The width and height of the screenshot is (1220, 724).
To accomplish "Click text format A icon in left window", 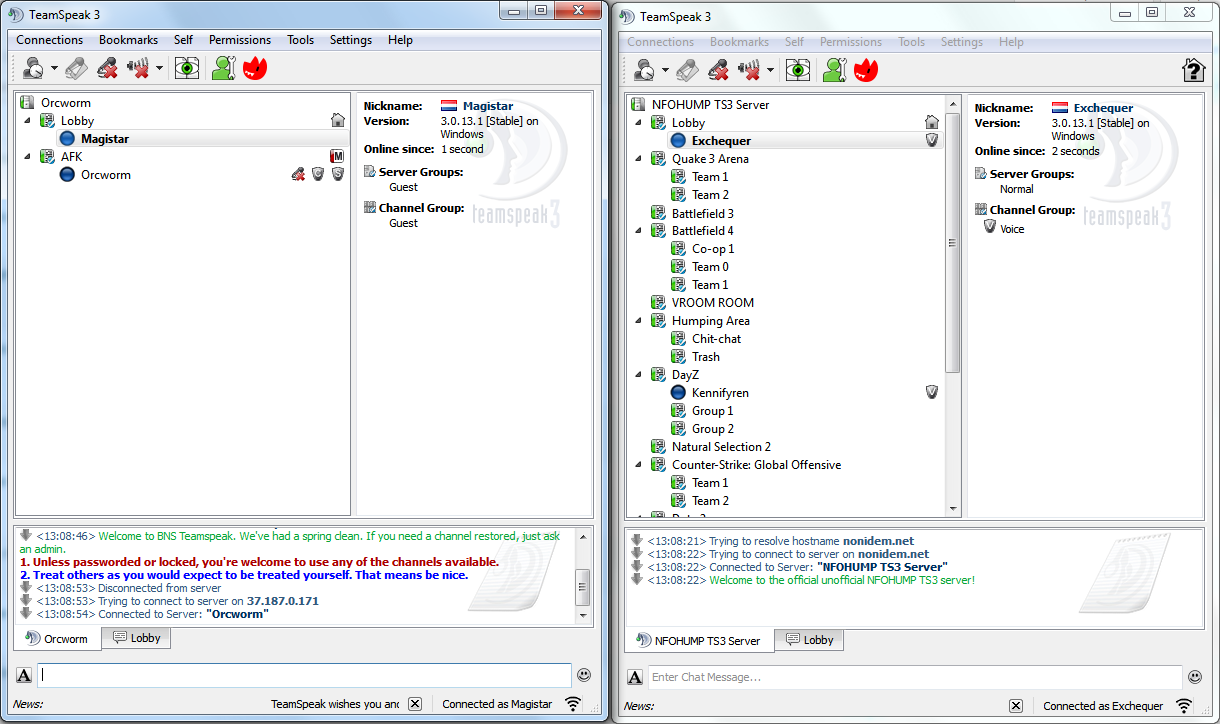I will point(24,675).
